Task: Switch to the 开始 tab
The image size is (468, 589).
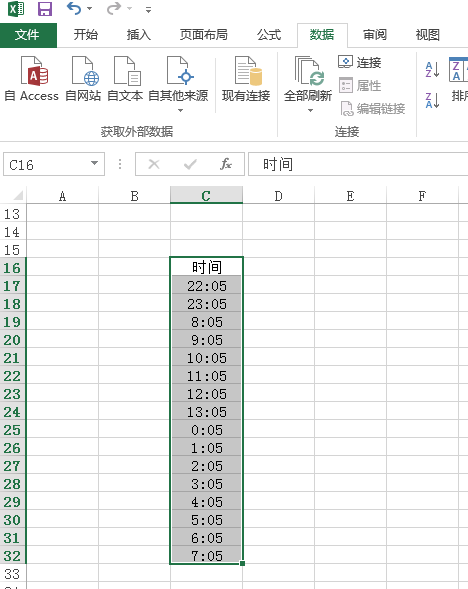Action: [86, 35]
